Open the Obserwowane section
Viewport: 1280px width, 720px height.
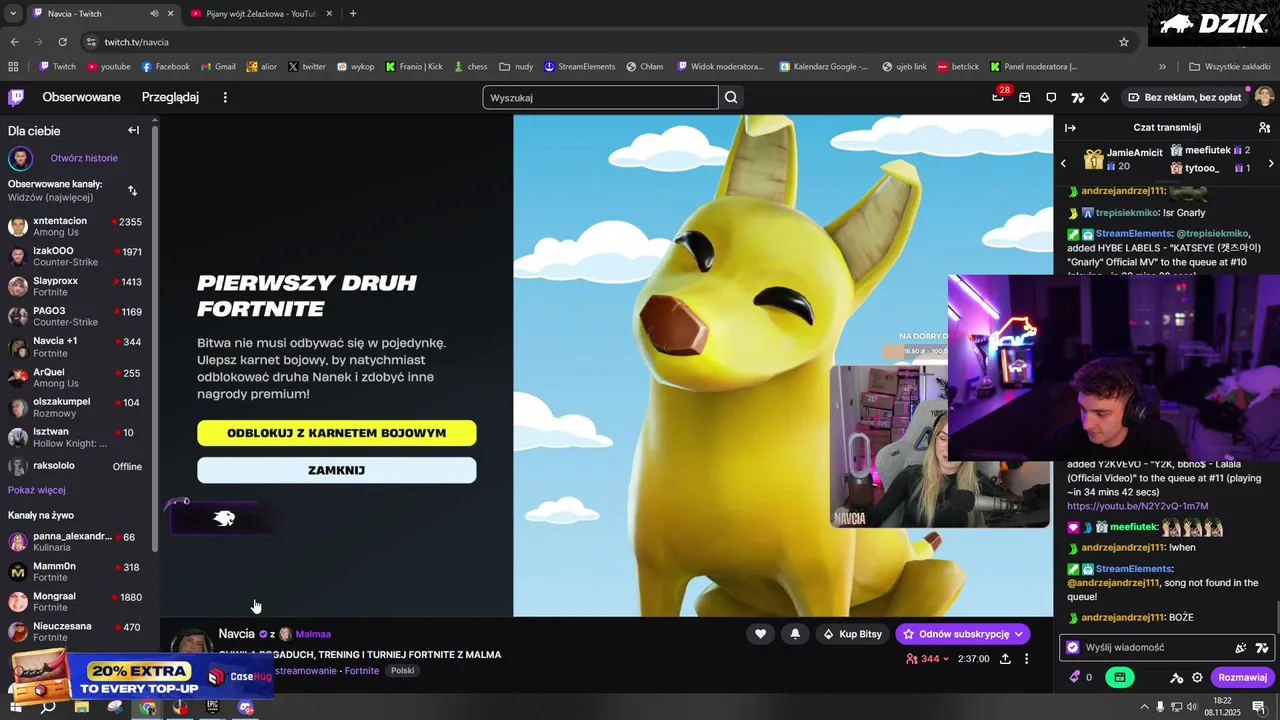click(81, 97)
